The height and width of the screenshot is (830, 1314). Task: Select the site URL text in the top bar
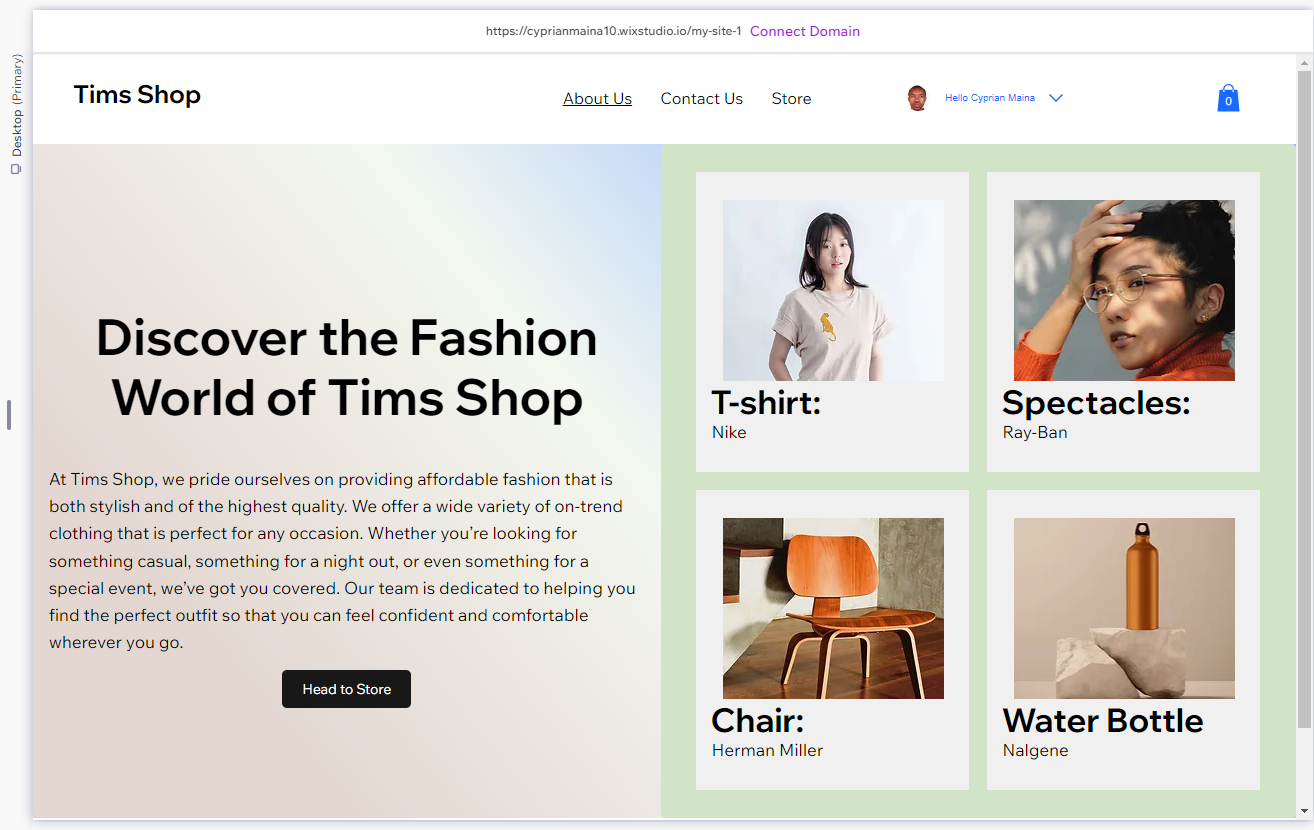pos(614,31)
